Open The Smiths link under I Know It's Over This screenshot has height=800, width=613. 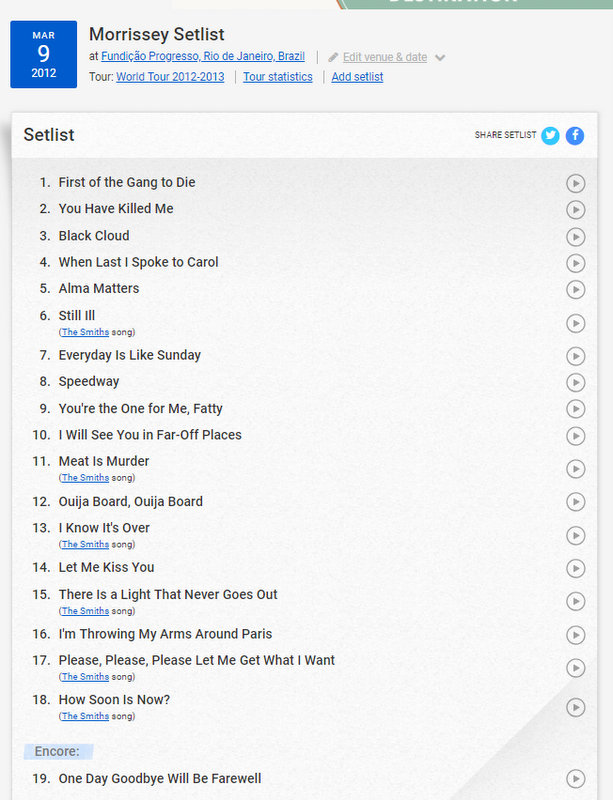tap(85, 544)
